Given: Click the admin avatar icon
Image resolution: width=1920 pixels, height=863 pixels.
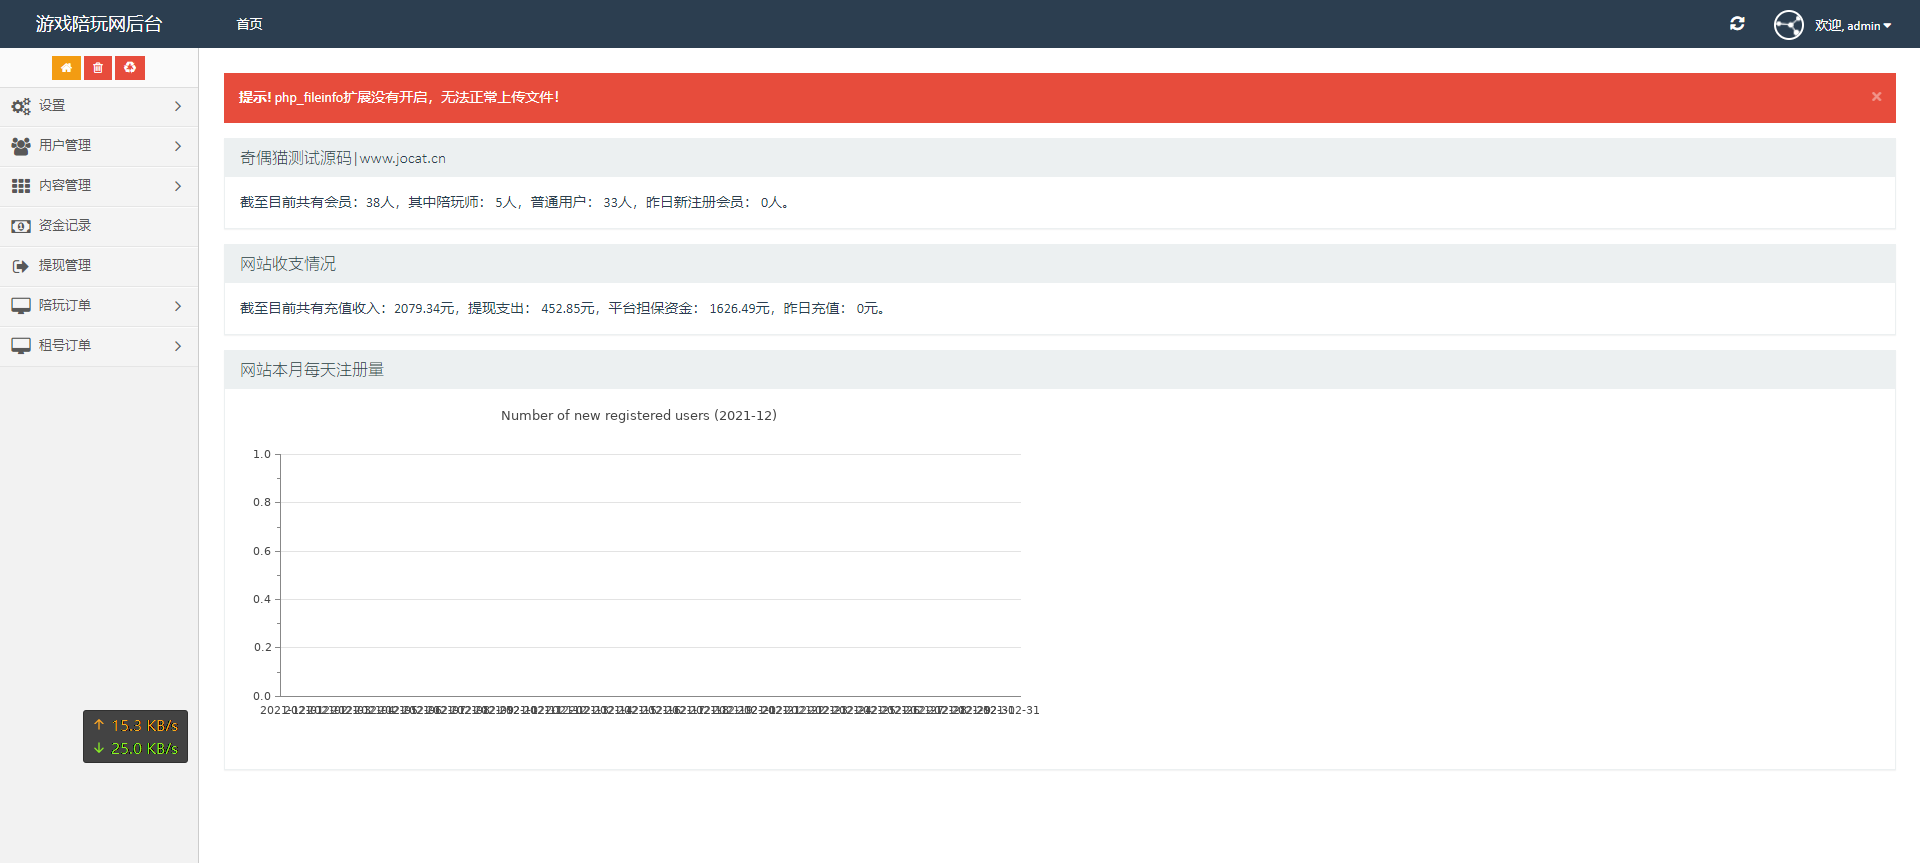Looking at the screenshot, I should [x=1789, y=25].
